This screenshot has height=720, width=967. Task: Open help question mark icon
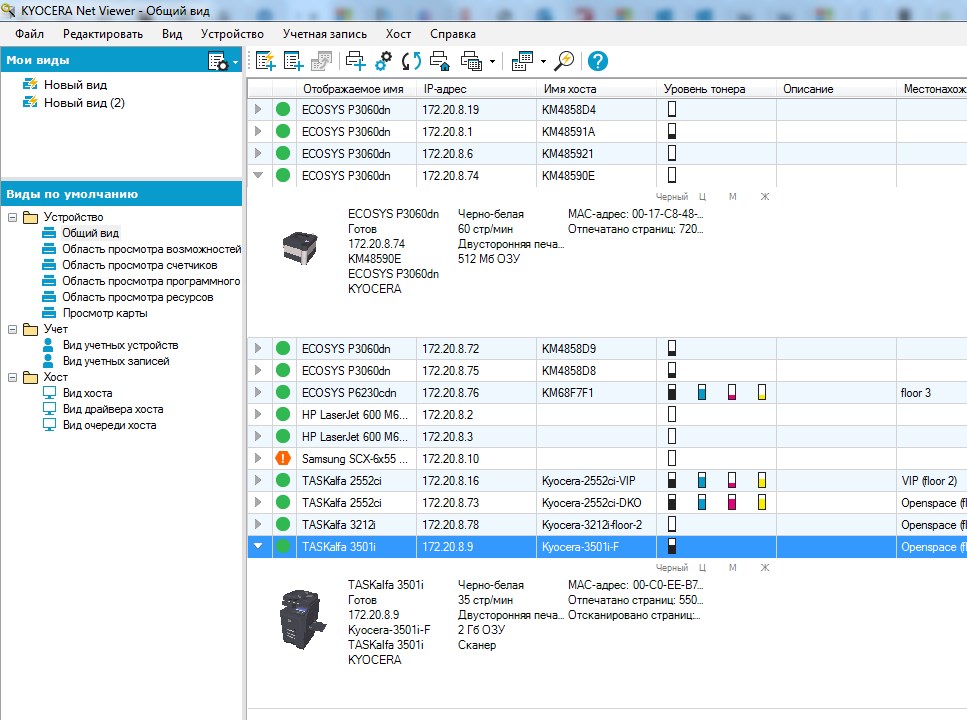598,61
